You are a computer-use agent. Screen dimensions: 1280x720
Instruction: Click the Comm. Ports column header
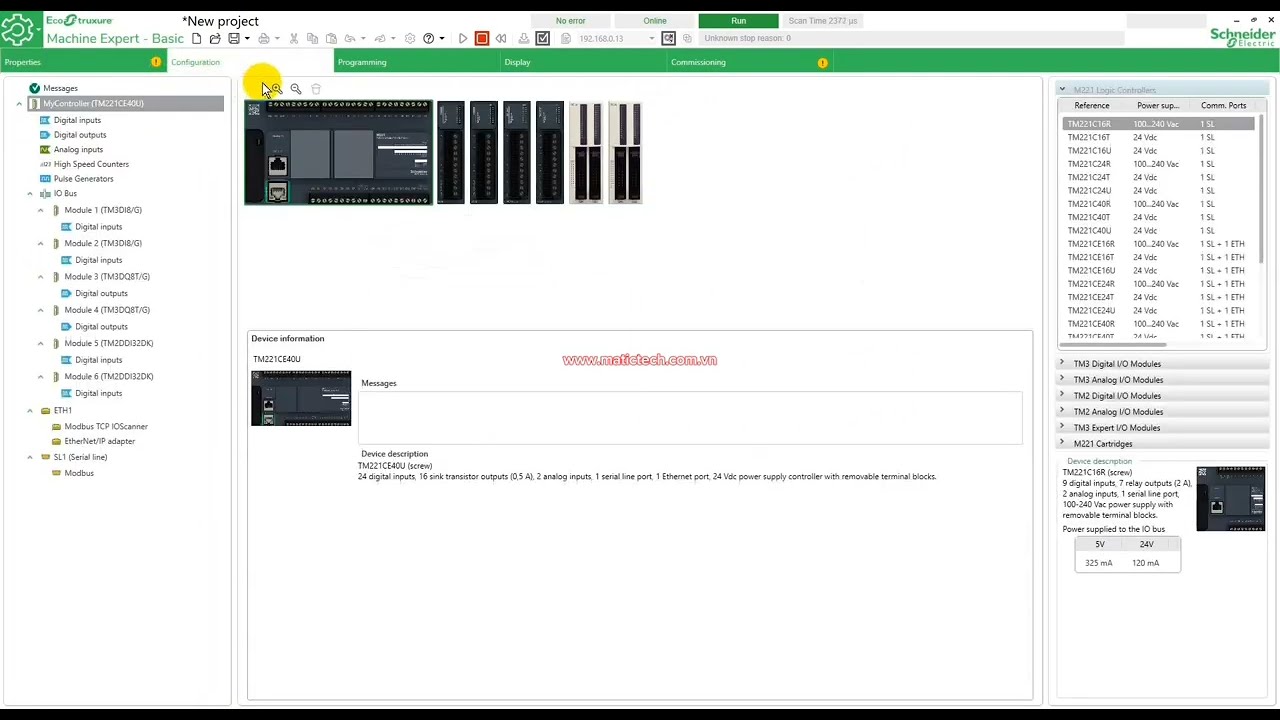coord(1224,105)
